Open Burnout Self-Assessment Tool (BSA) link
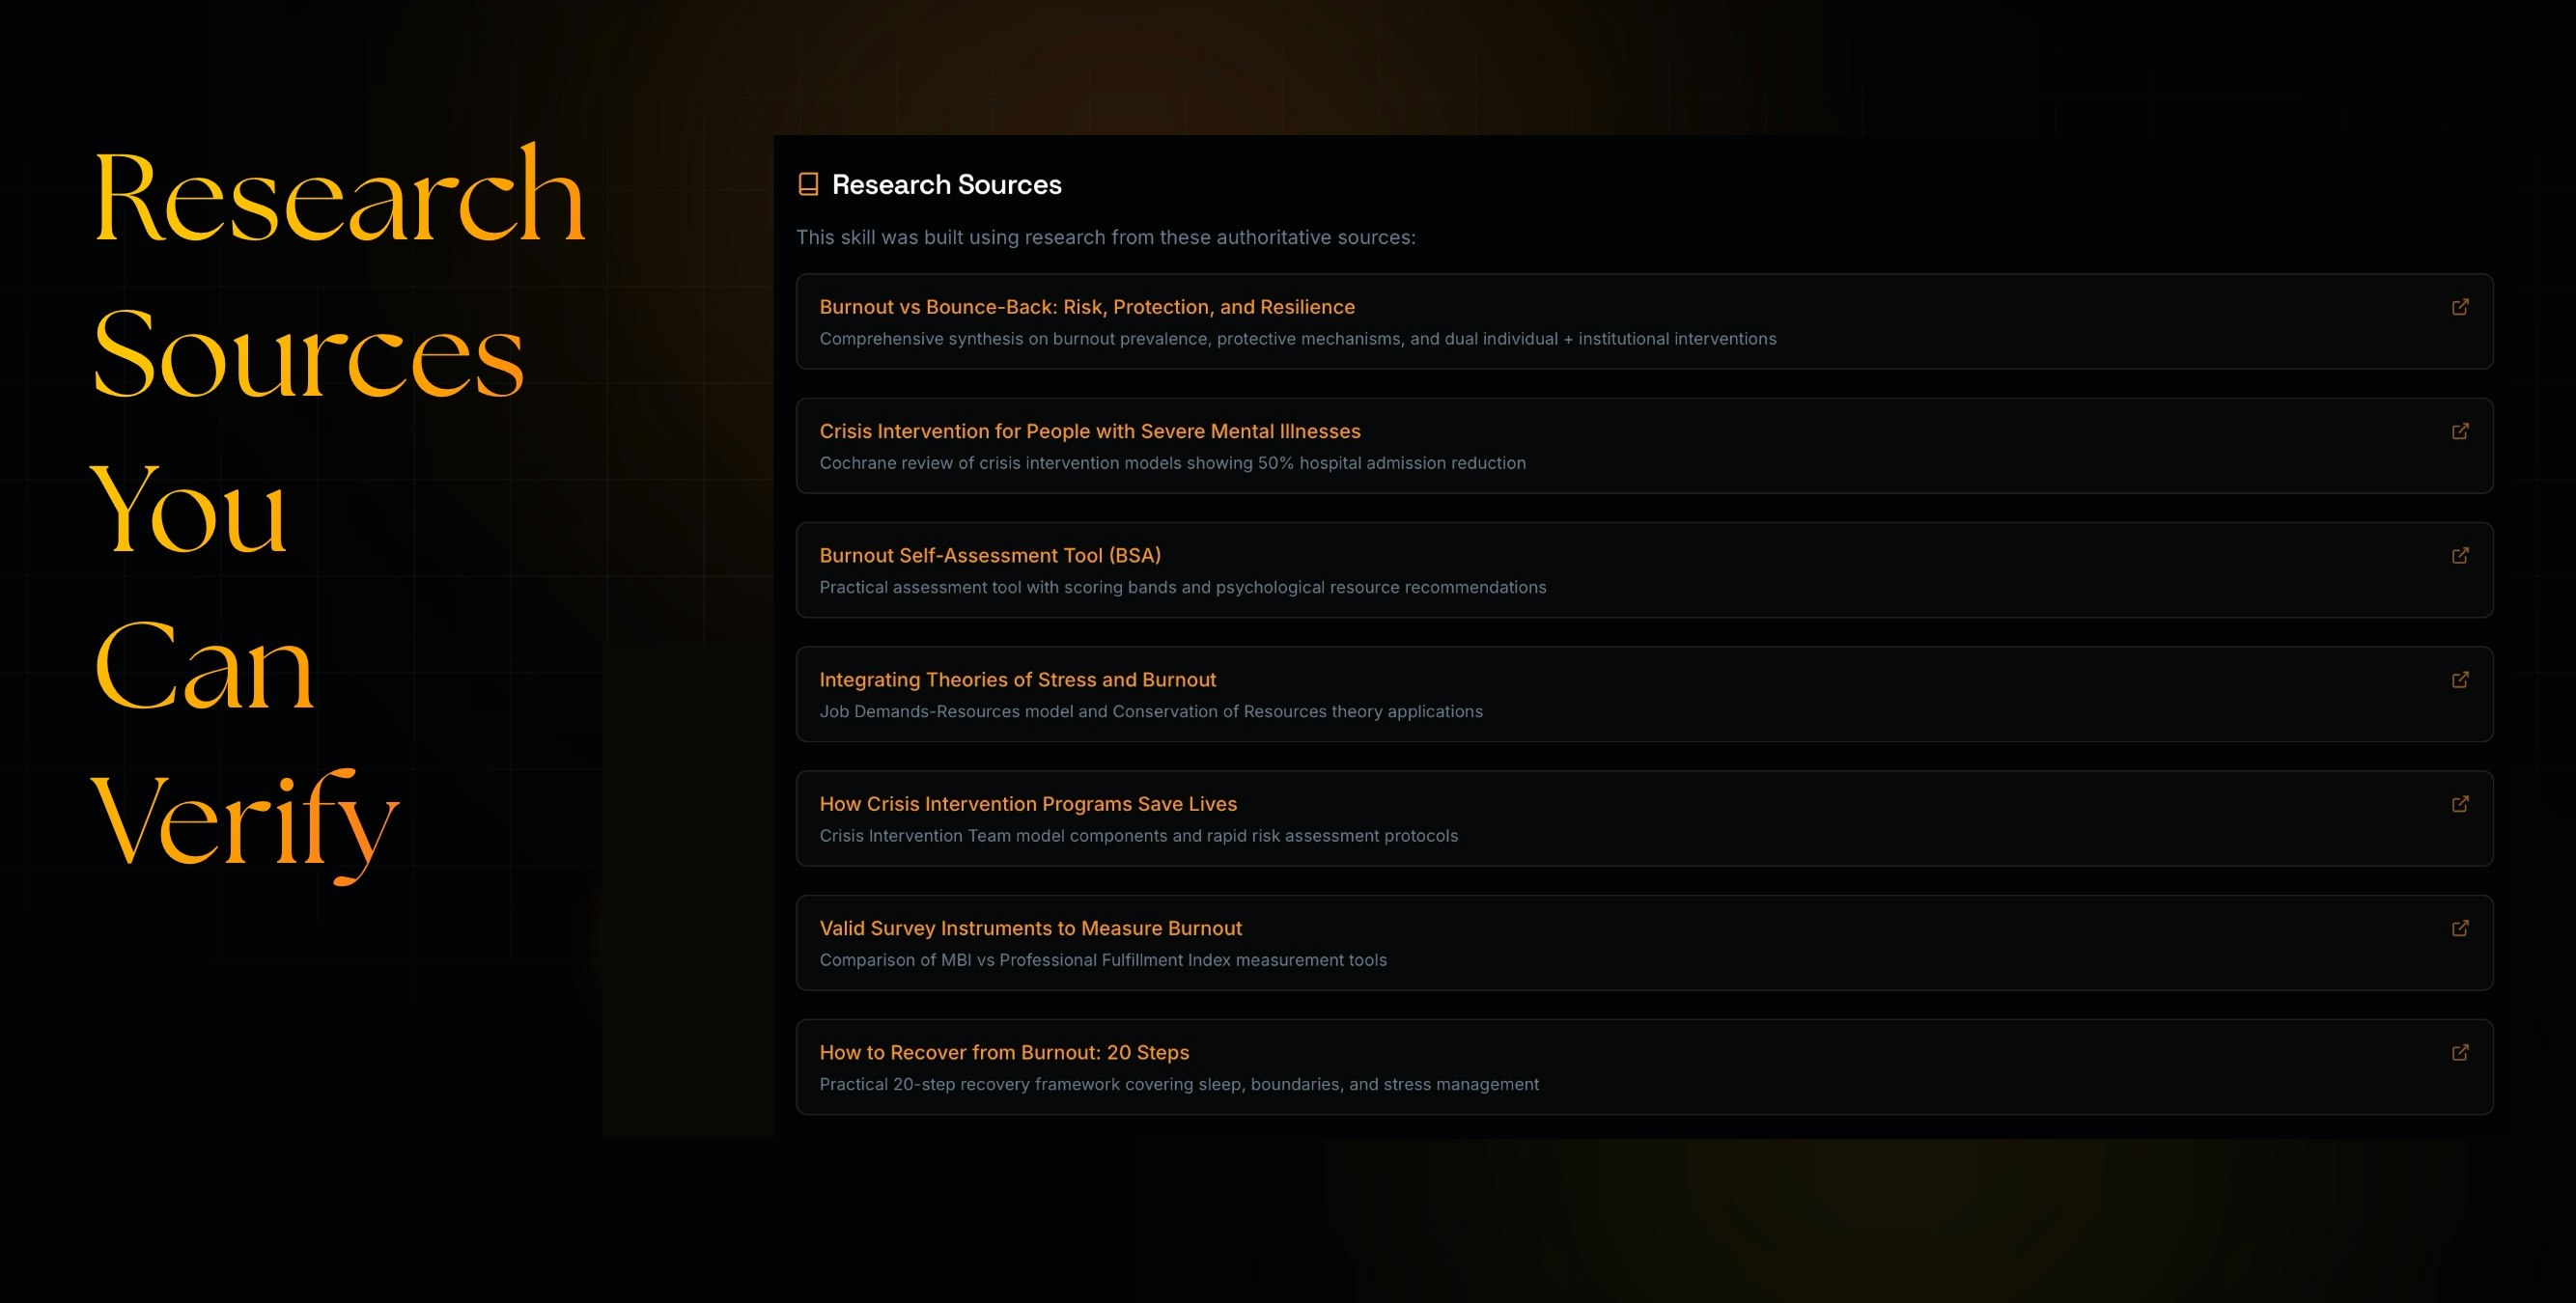 (990, 555)
